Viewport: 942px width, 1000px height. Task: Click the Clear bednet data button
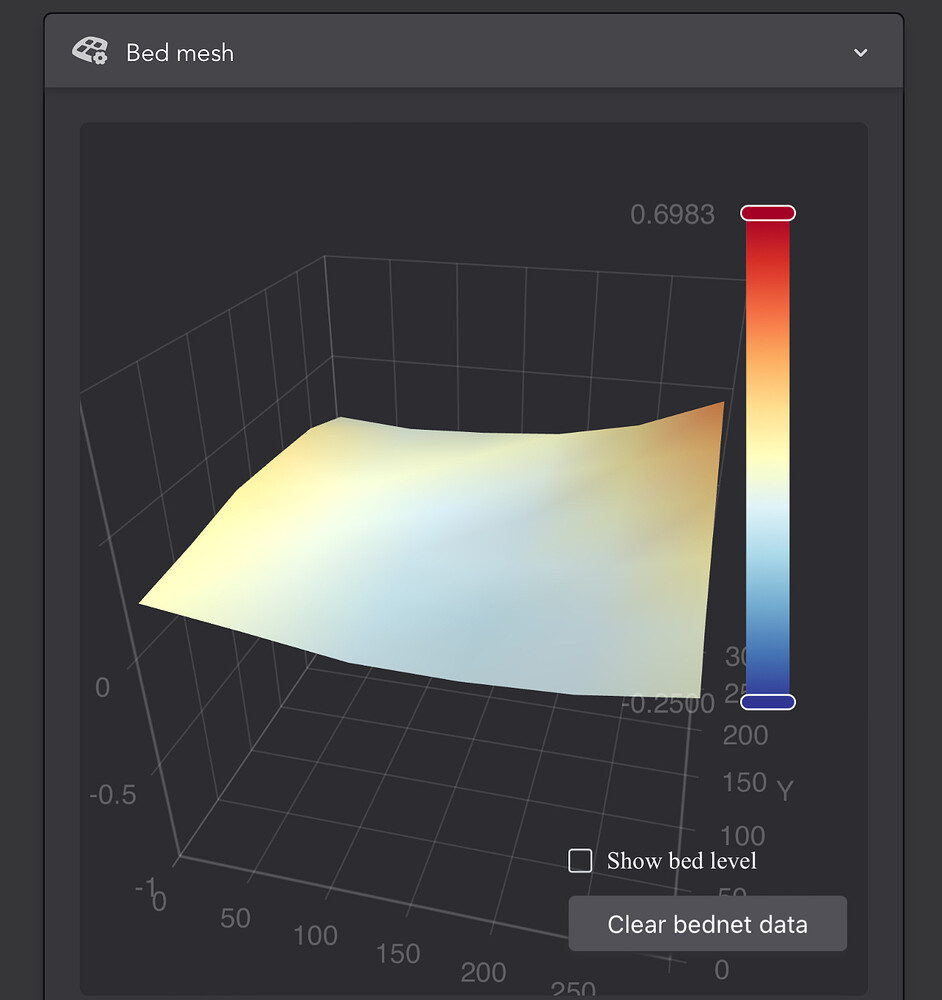[707, 923]
